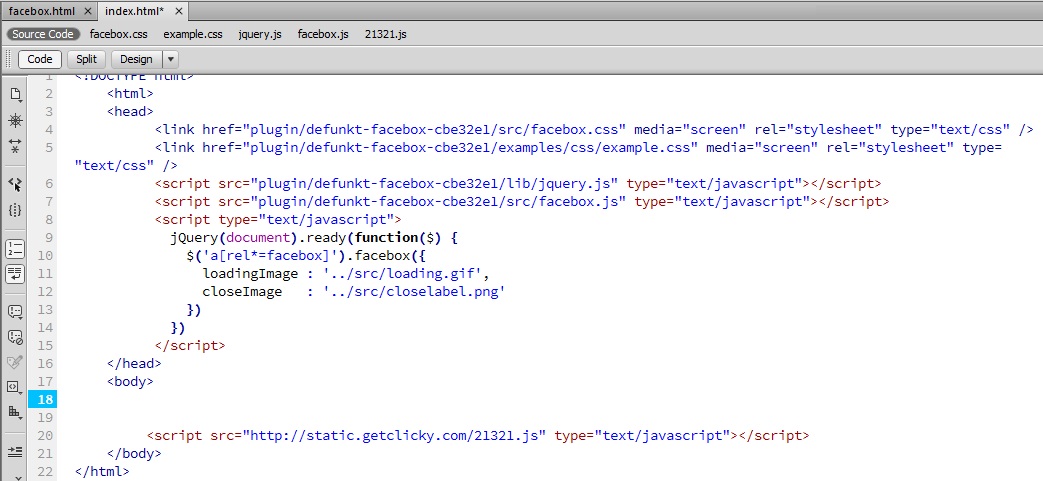This screenshot has height=481, width=1043.
Task: Close the index.html* tab
Action: point(177,12)
